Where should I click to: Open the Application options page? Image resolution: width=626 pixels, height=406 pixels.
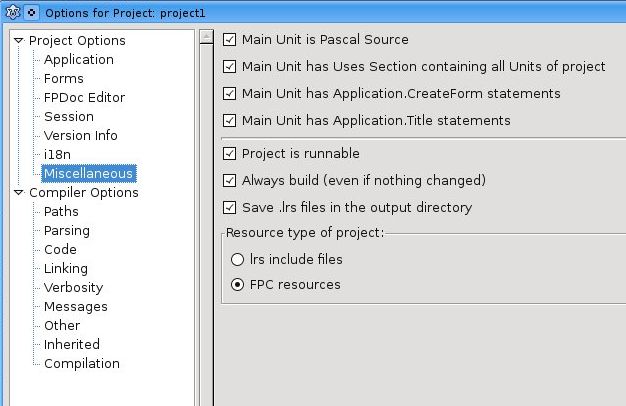(x=78, y=60)
